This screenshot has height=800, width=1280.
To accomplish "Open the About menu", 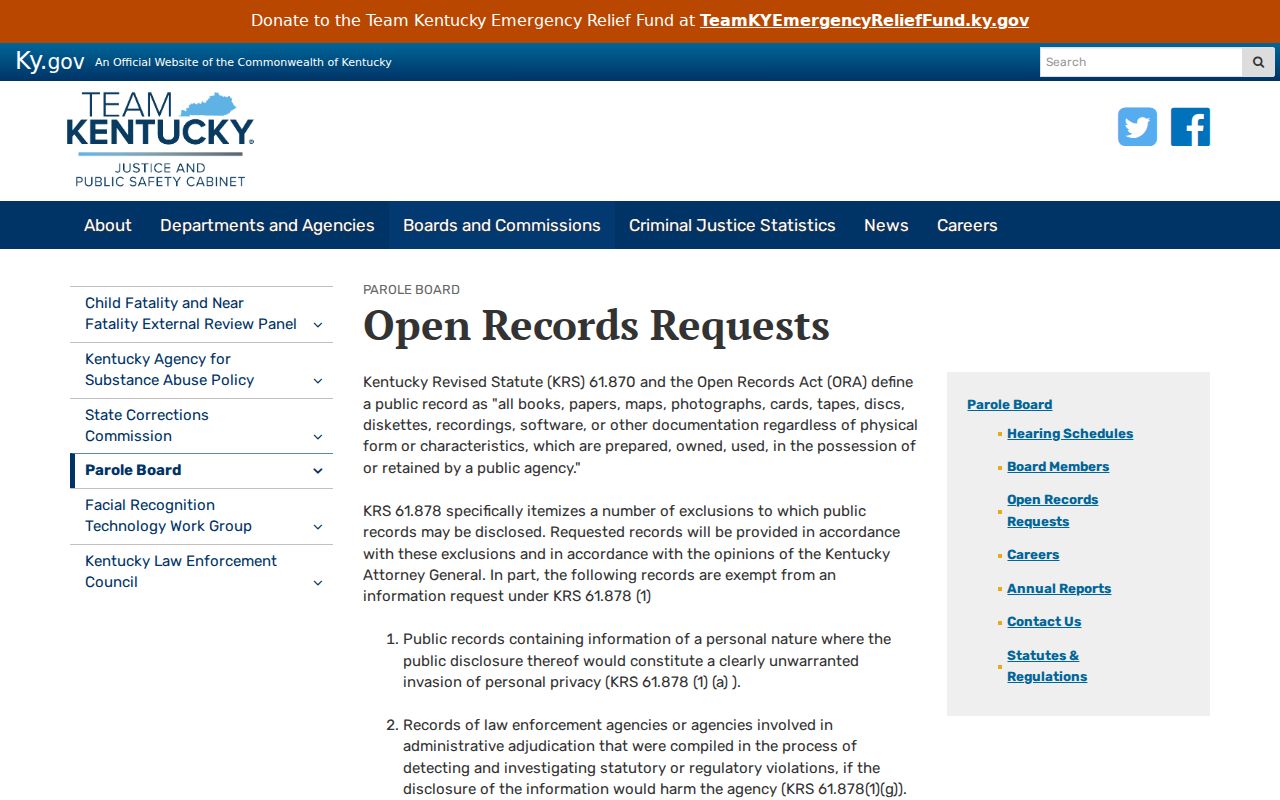I will (x=108, y=225).
